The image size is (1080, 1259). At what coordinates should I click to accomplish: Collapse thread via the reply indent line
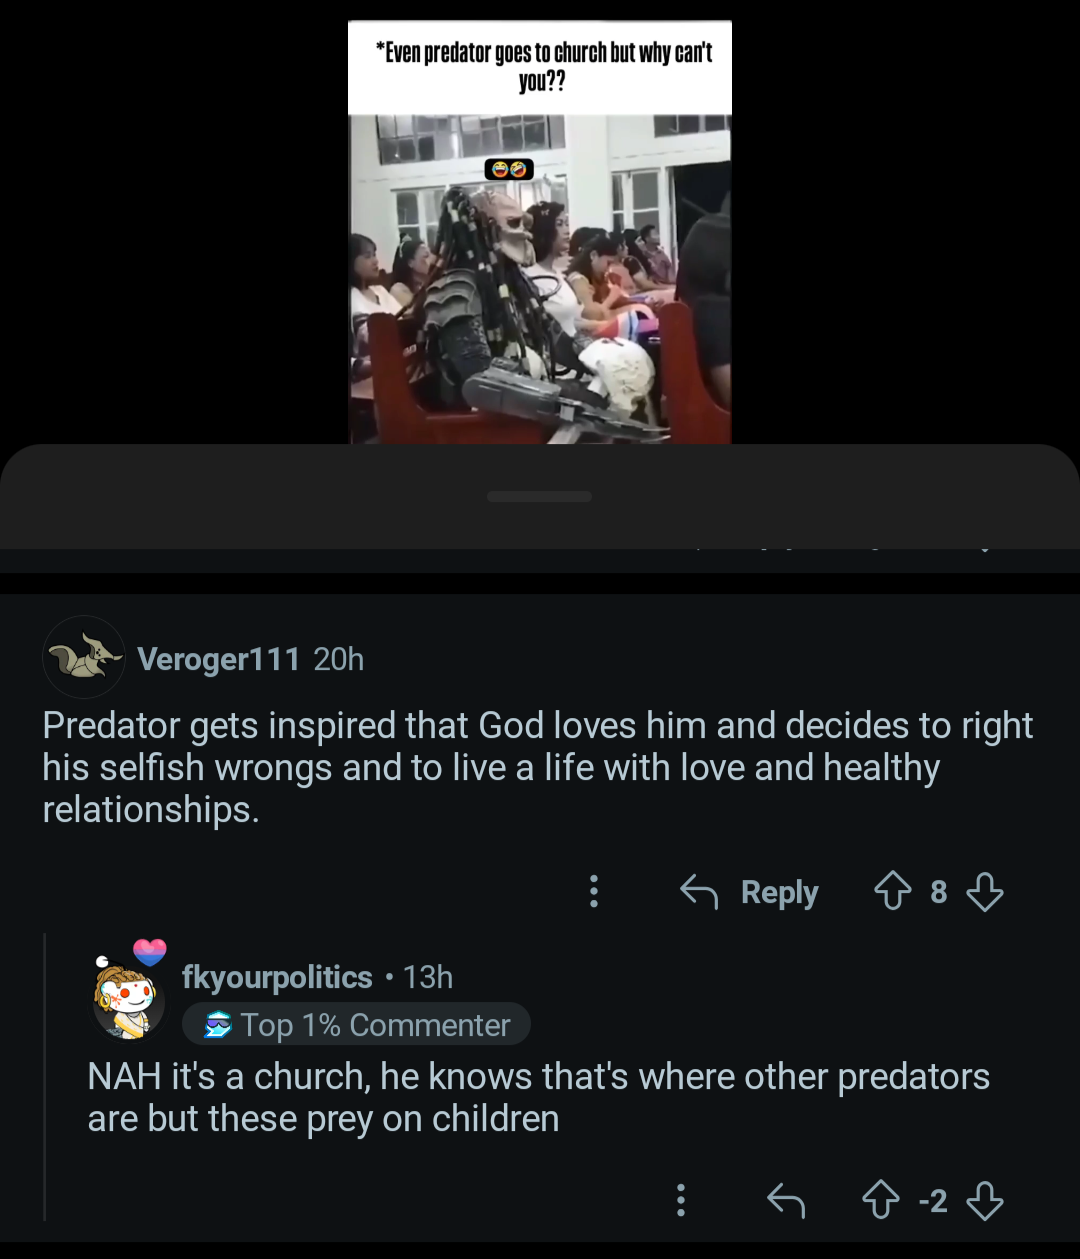pyautogui.click(x=45, y=1077)
